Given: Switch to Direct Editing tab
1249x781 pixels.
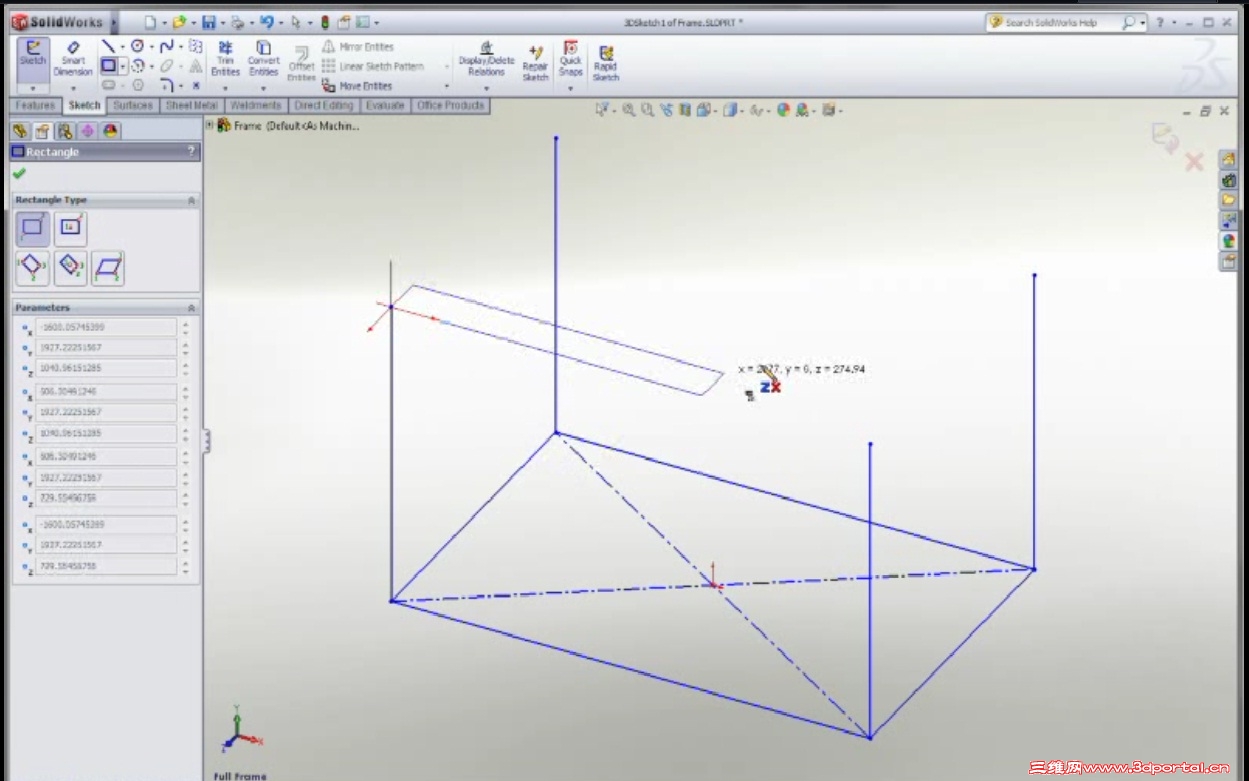Looking at the screenshot, I should tap(324, 106).
